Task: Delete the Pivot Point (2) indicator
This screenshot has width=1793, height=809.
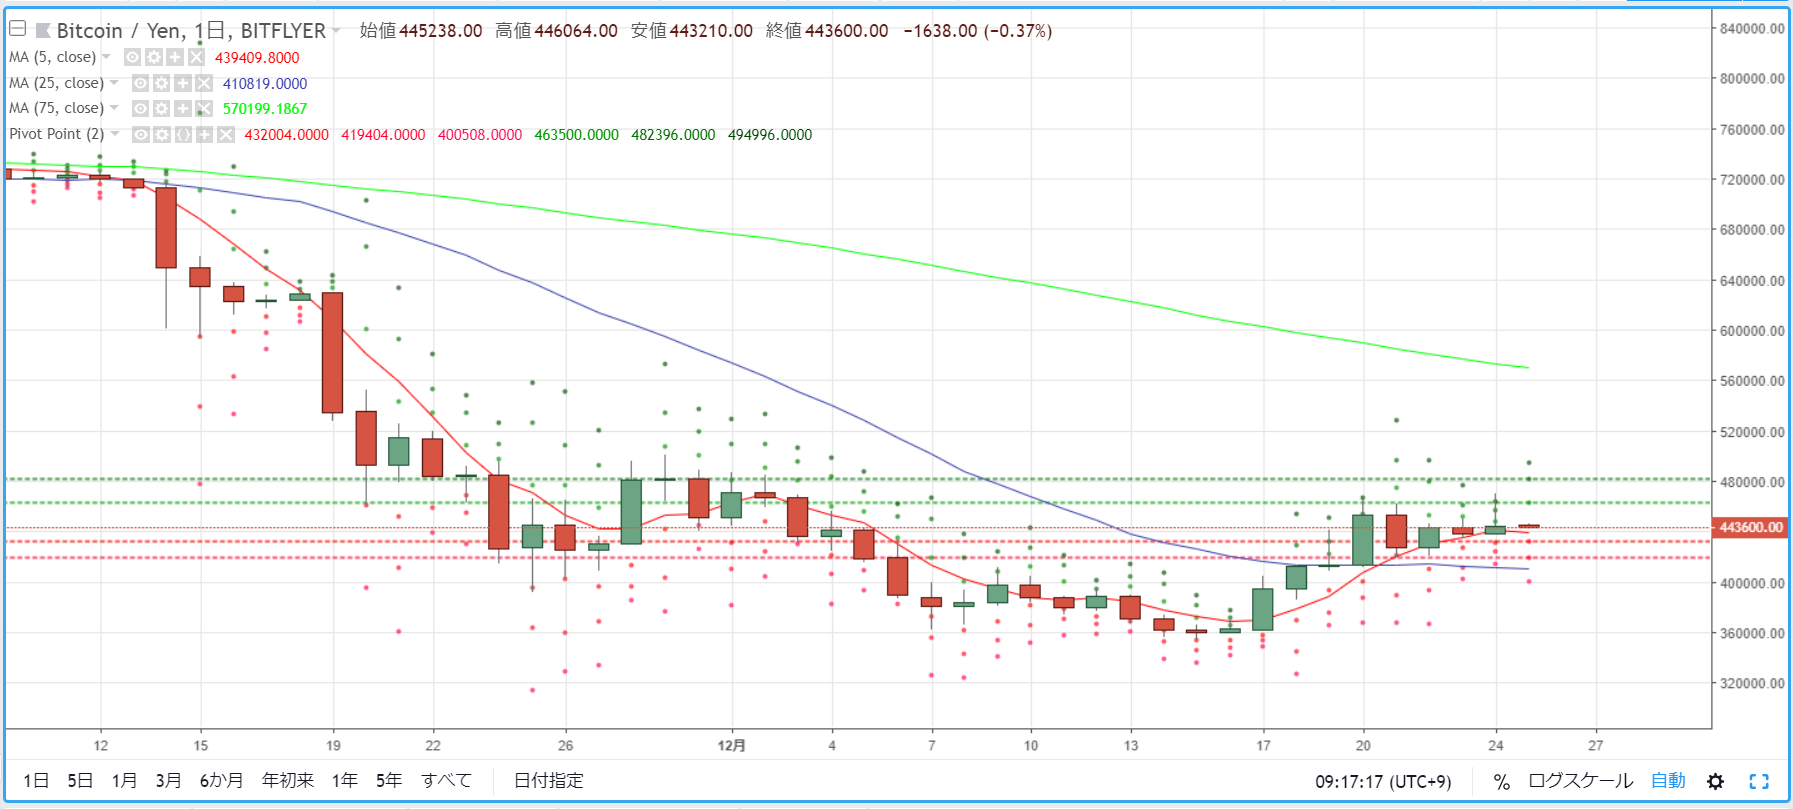Action: [226, 134]
